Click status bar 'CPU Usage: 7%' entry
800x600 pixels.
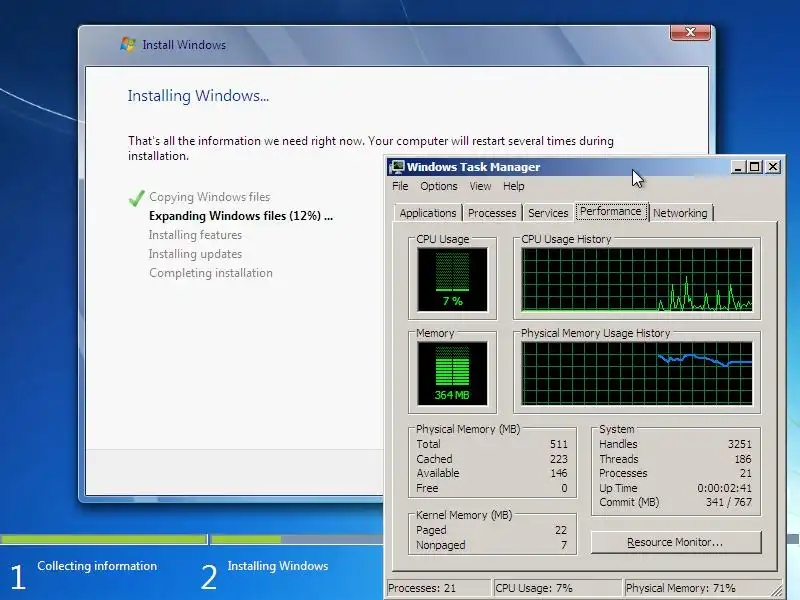click(558, 588)
